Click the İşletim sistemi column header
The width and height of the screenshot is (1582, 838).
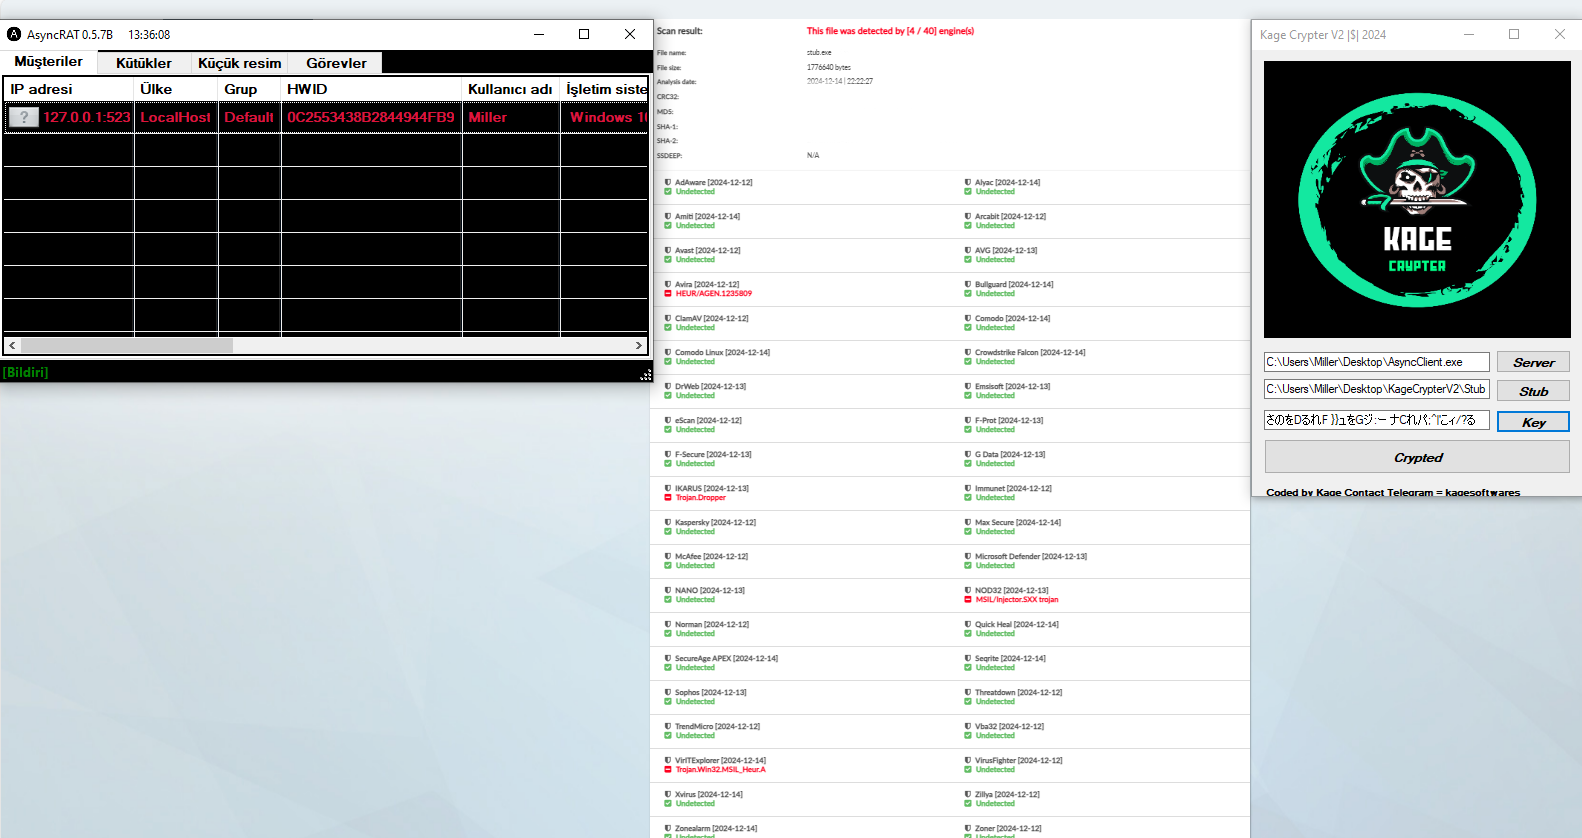605,89
